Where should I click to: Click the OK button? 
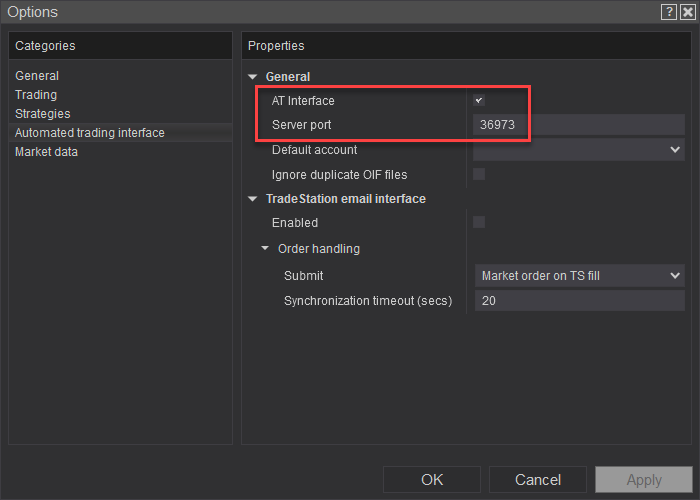(432, 480)
